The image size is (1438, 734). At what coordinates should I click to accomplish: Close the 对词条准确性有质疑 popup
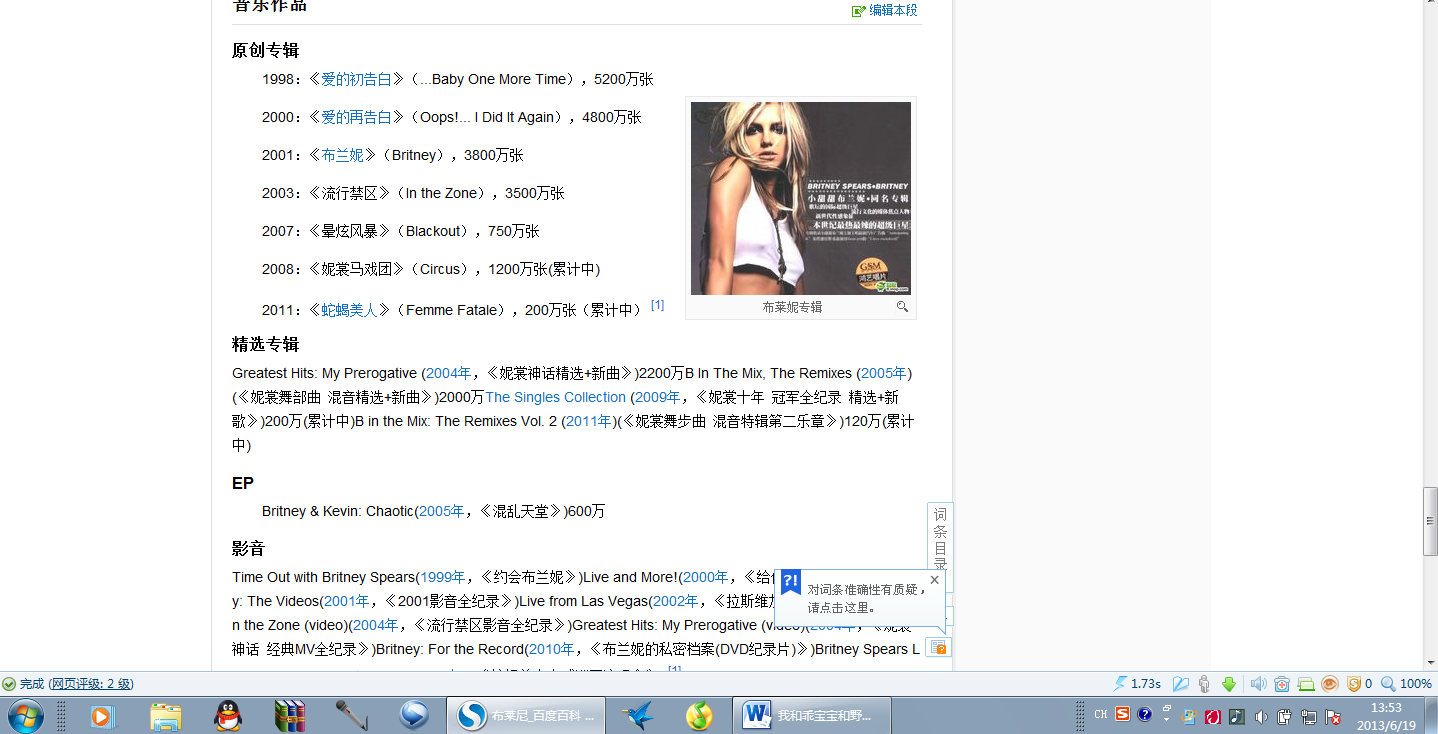coord(934,579)
